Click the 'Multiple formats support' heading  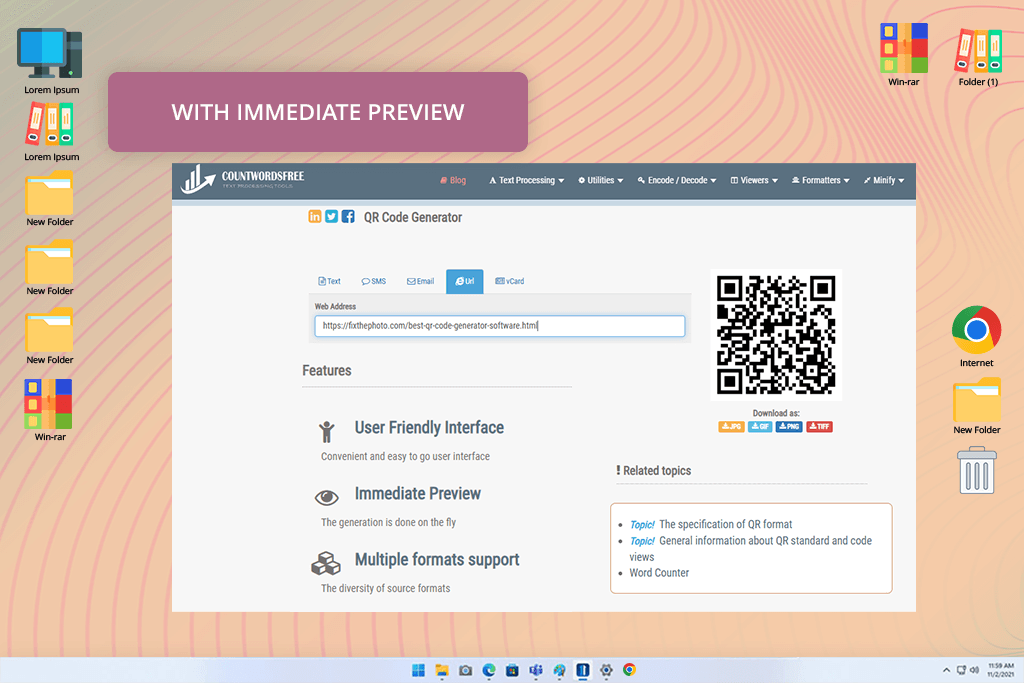coord(437,560)
